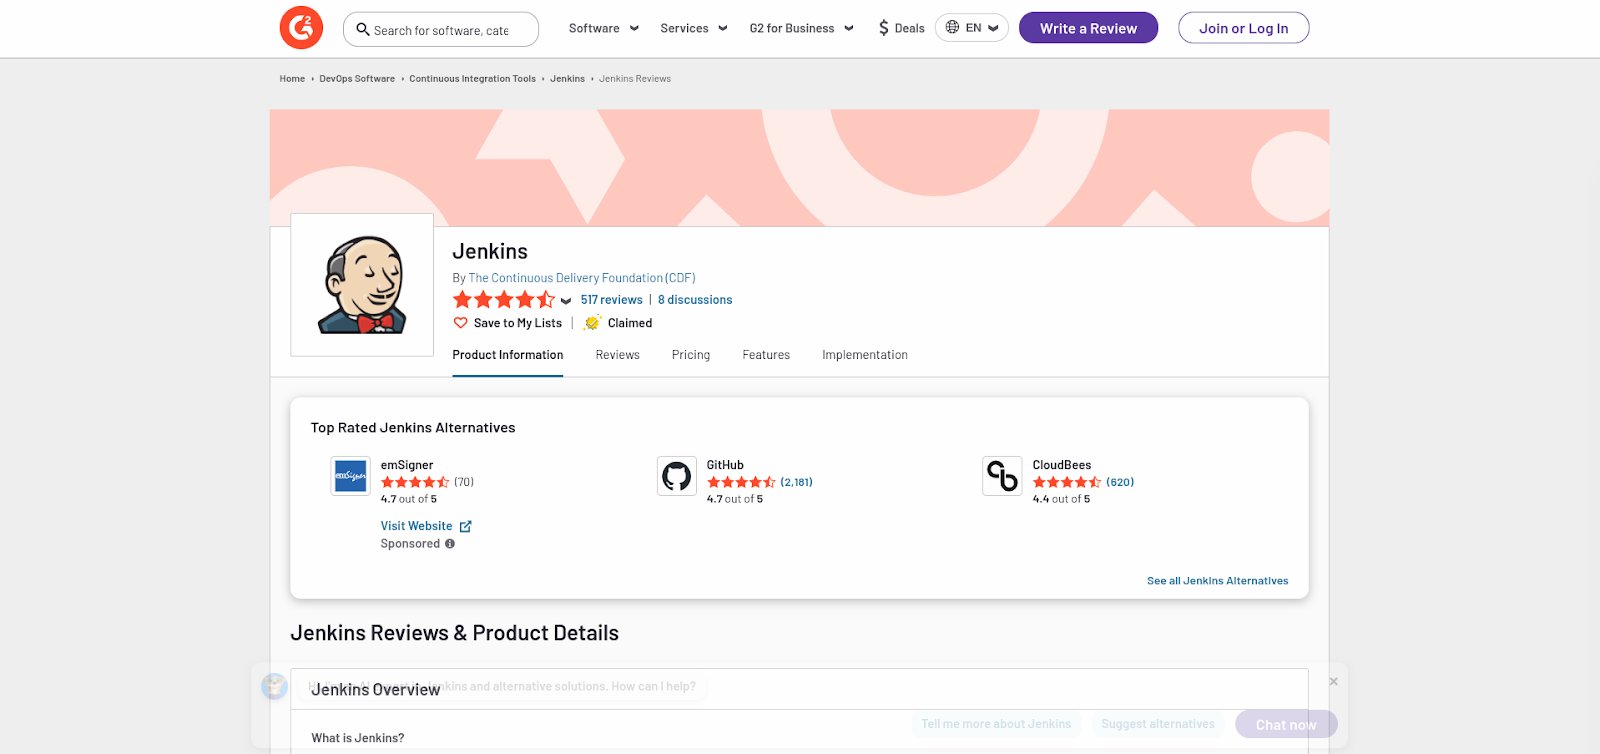This screenshot has width=1600, height=754.
Task: Open the 8 discussions link
Action: [x=695, y=300]
